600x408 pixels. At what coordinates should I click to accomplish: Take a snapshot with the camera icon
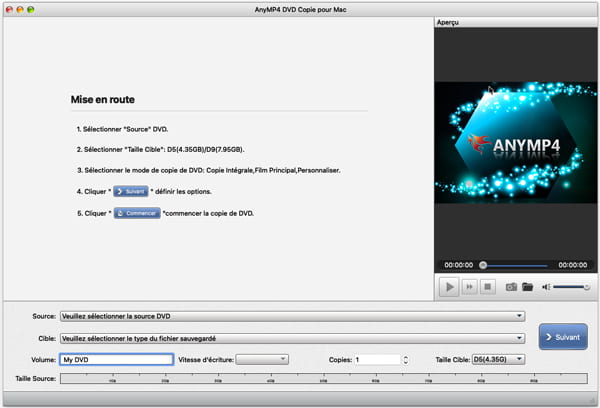click(511, 287)
